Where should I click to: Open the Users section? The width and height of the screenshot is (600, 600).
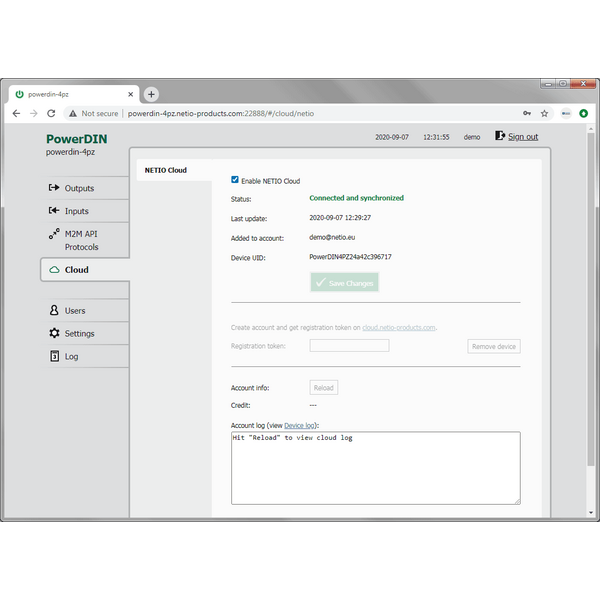click(75, 311)
